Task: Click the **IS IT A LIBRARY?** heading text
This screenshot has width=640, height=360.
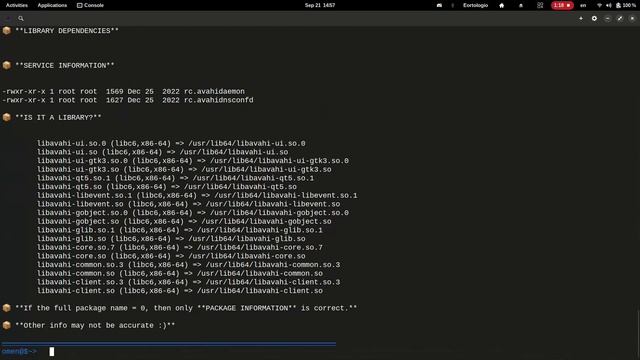Action: (58, 118)
